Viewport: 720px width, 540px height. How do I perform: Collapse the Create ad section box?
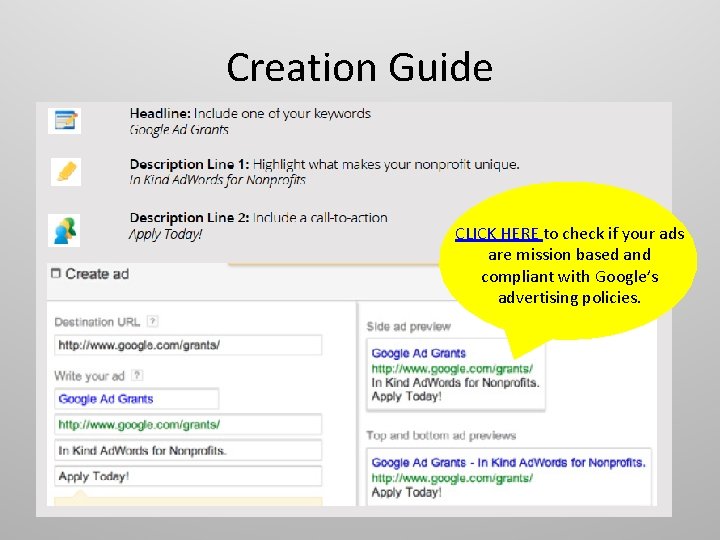(x=56, y=273)
